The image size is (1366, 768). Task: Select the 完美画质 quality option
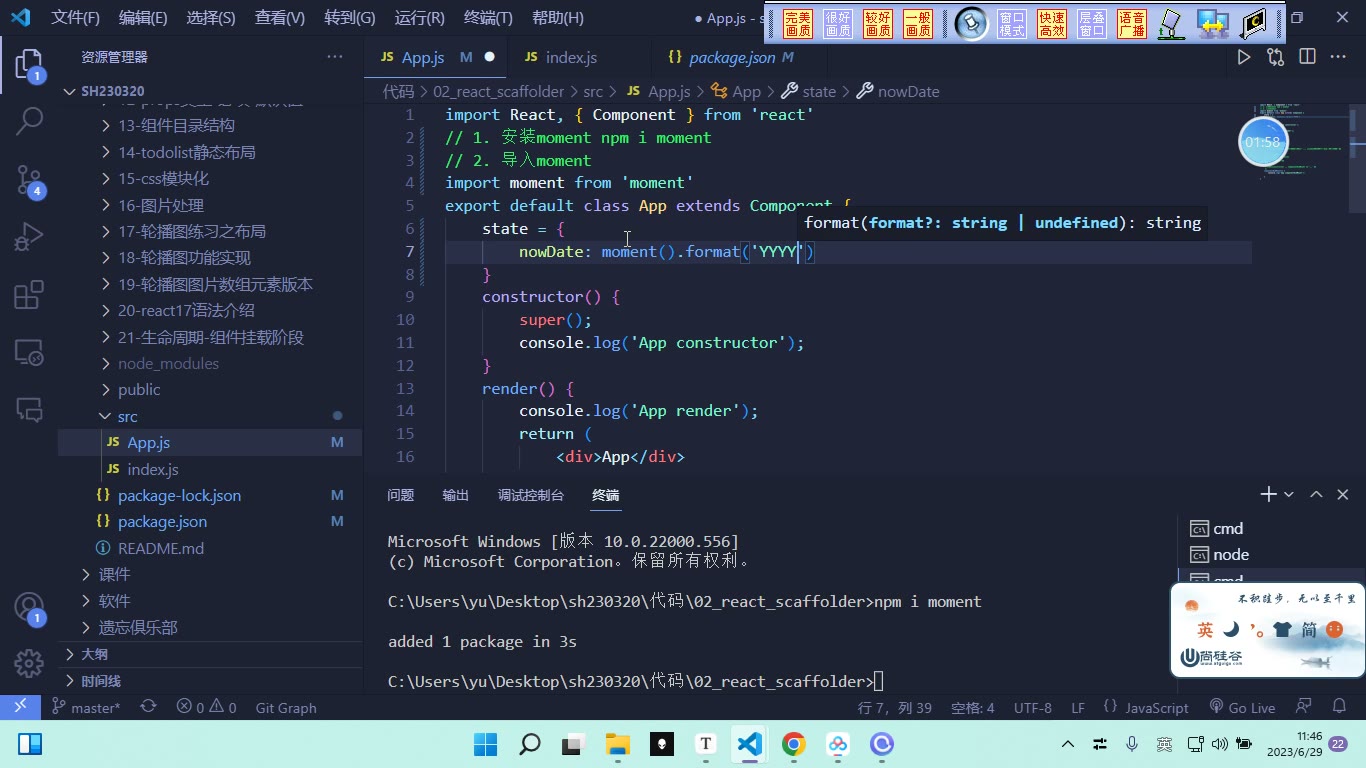tap(798, 24)
